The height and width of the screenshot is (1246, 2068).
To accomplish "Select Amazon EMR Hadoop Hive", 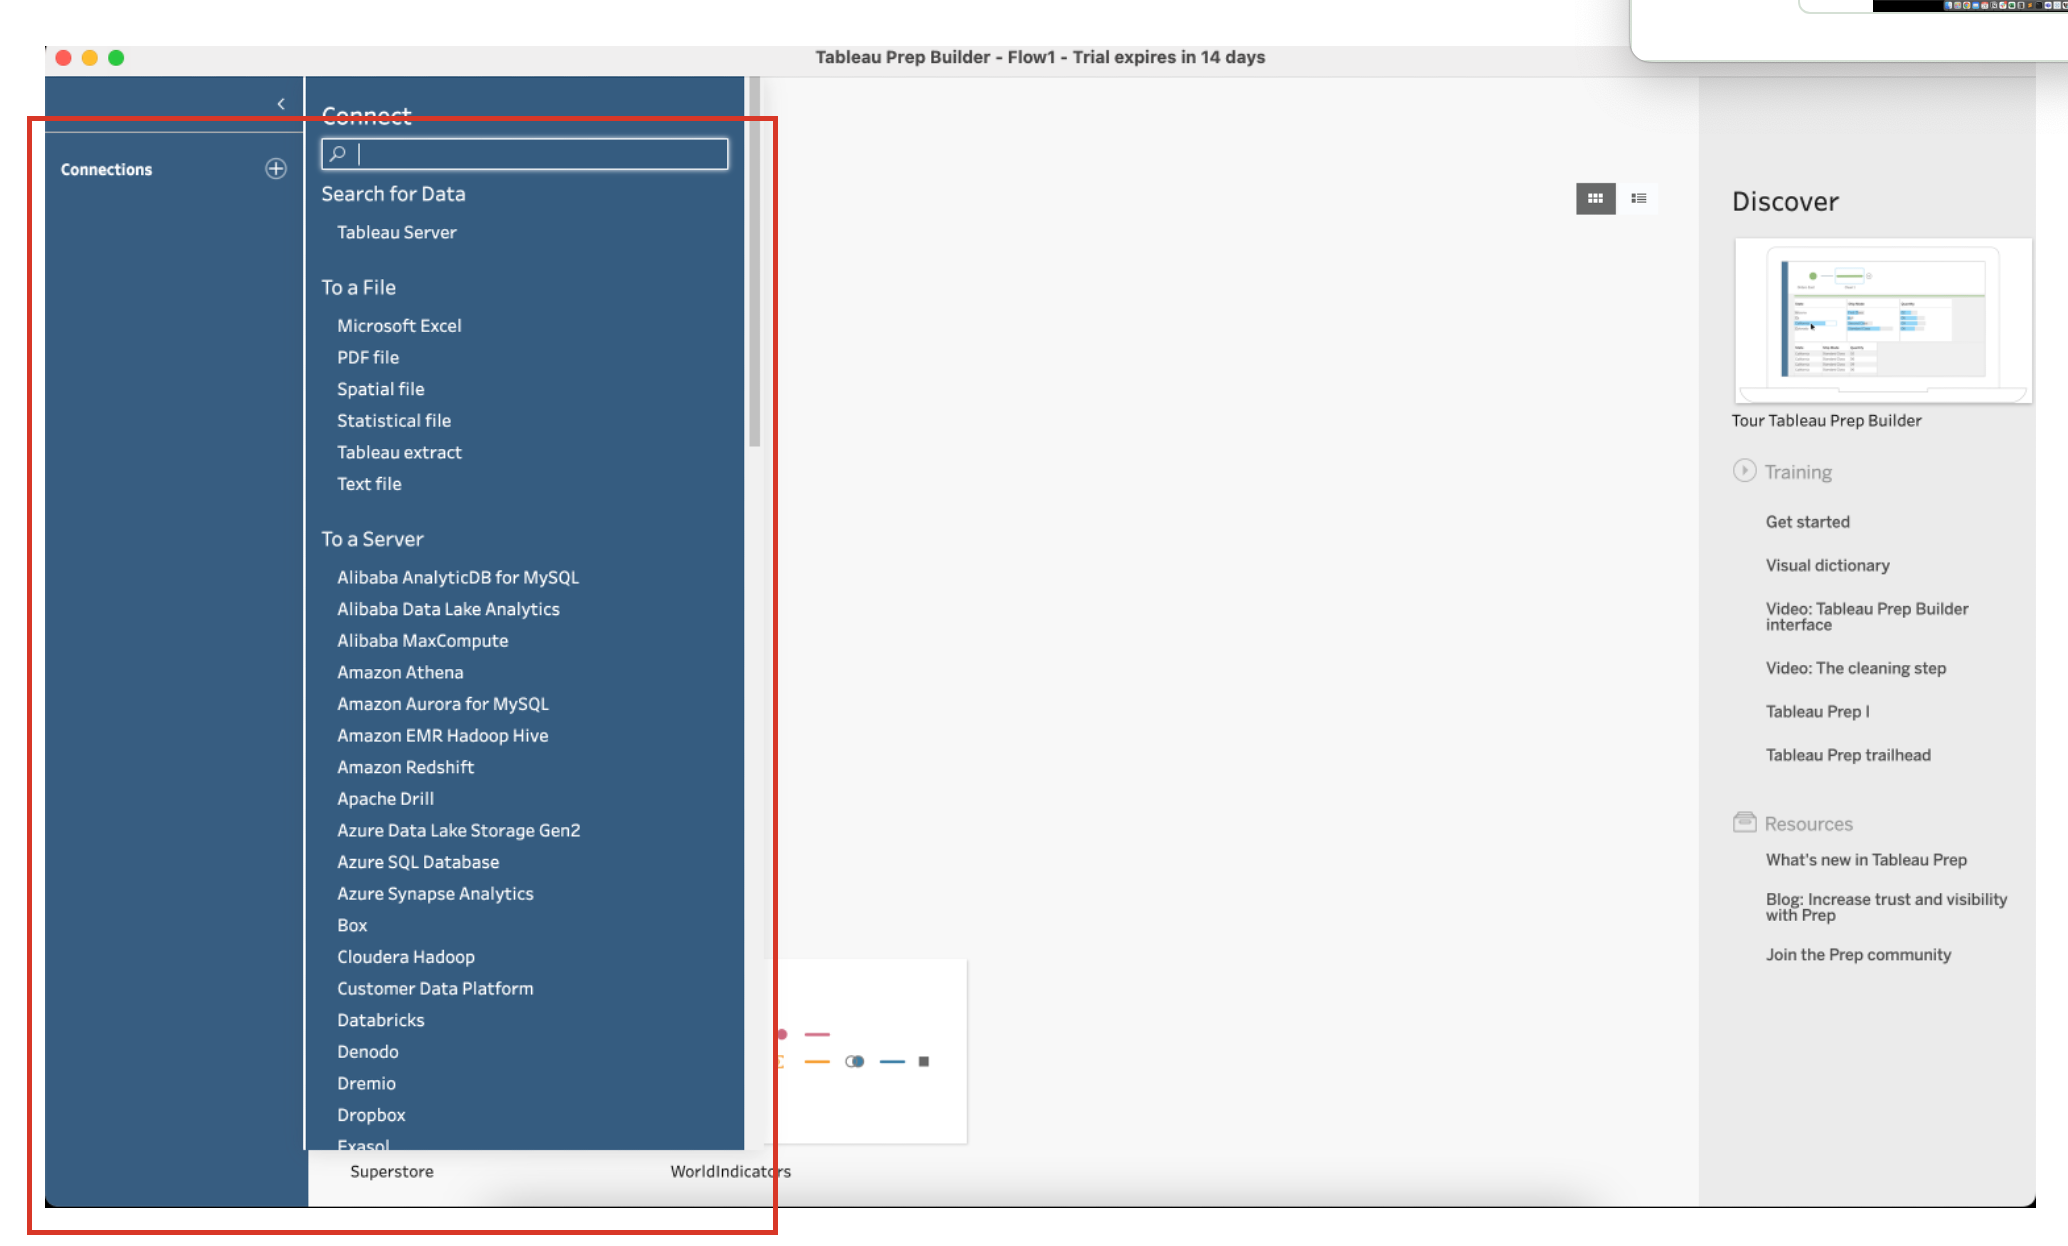I will coord(442,736).
